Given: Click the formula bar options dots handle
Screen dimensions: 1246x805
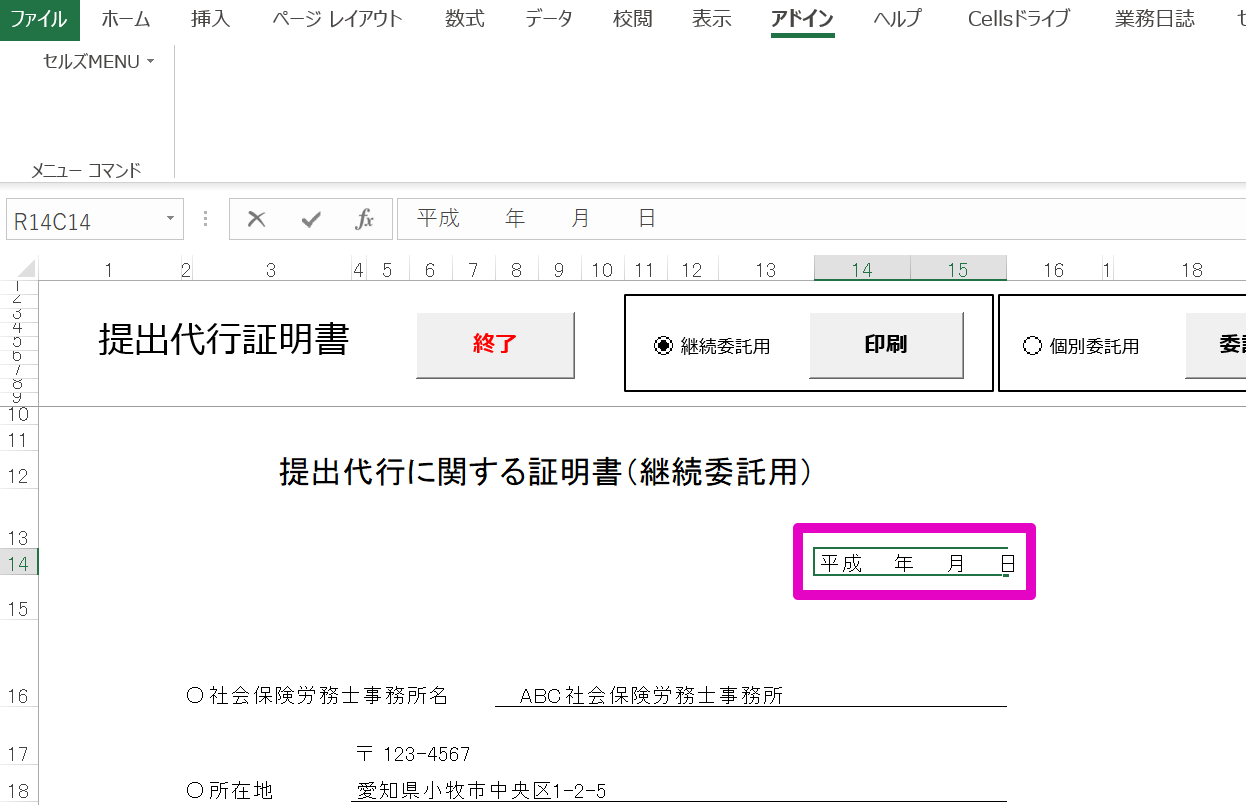Looking at the screenshot, I should click(206, 219).
